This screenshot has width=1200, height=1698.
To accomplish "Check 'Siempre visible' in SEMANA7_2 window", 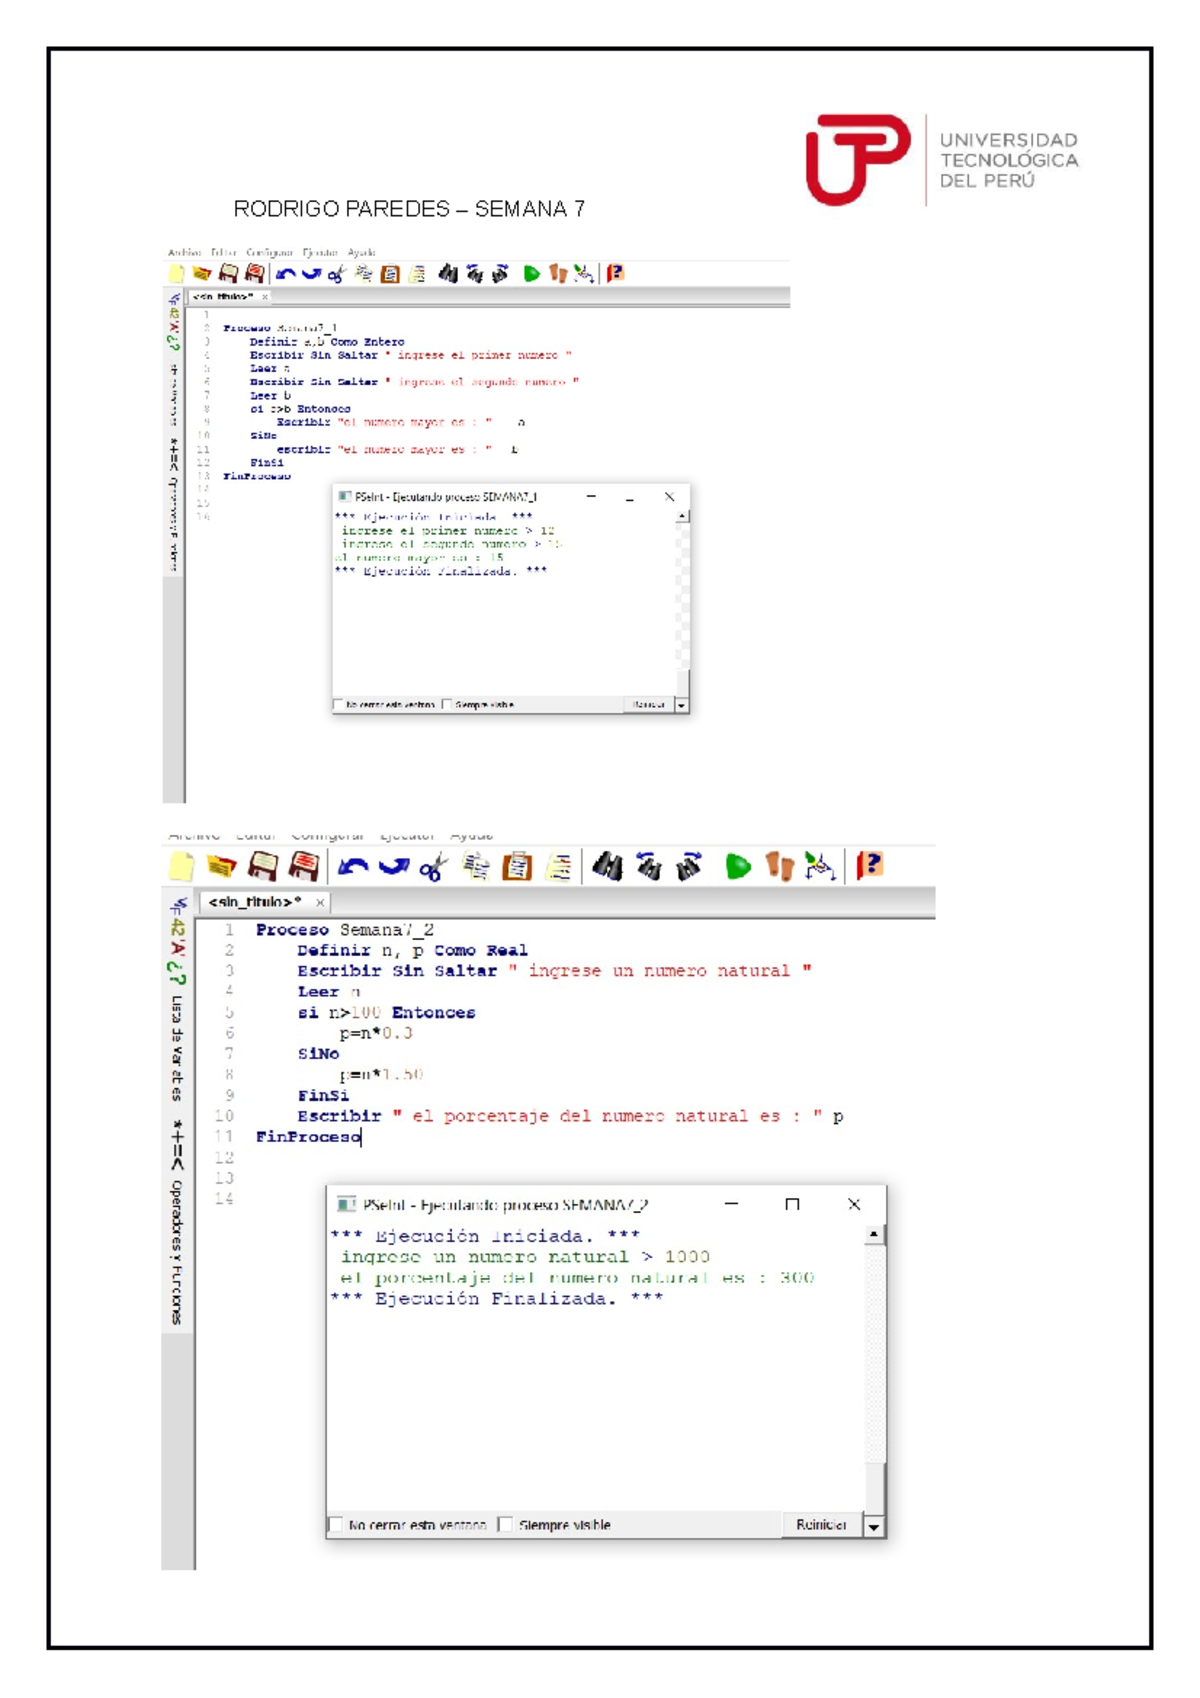I will point(506,1525).
